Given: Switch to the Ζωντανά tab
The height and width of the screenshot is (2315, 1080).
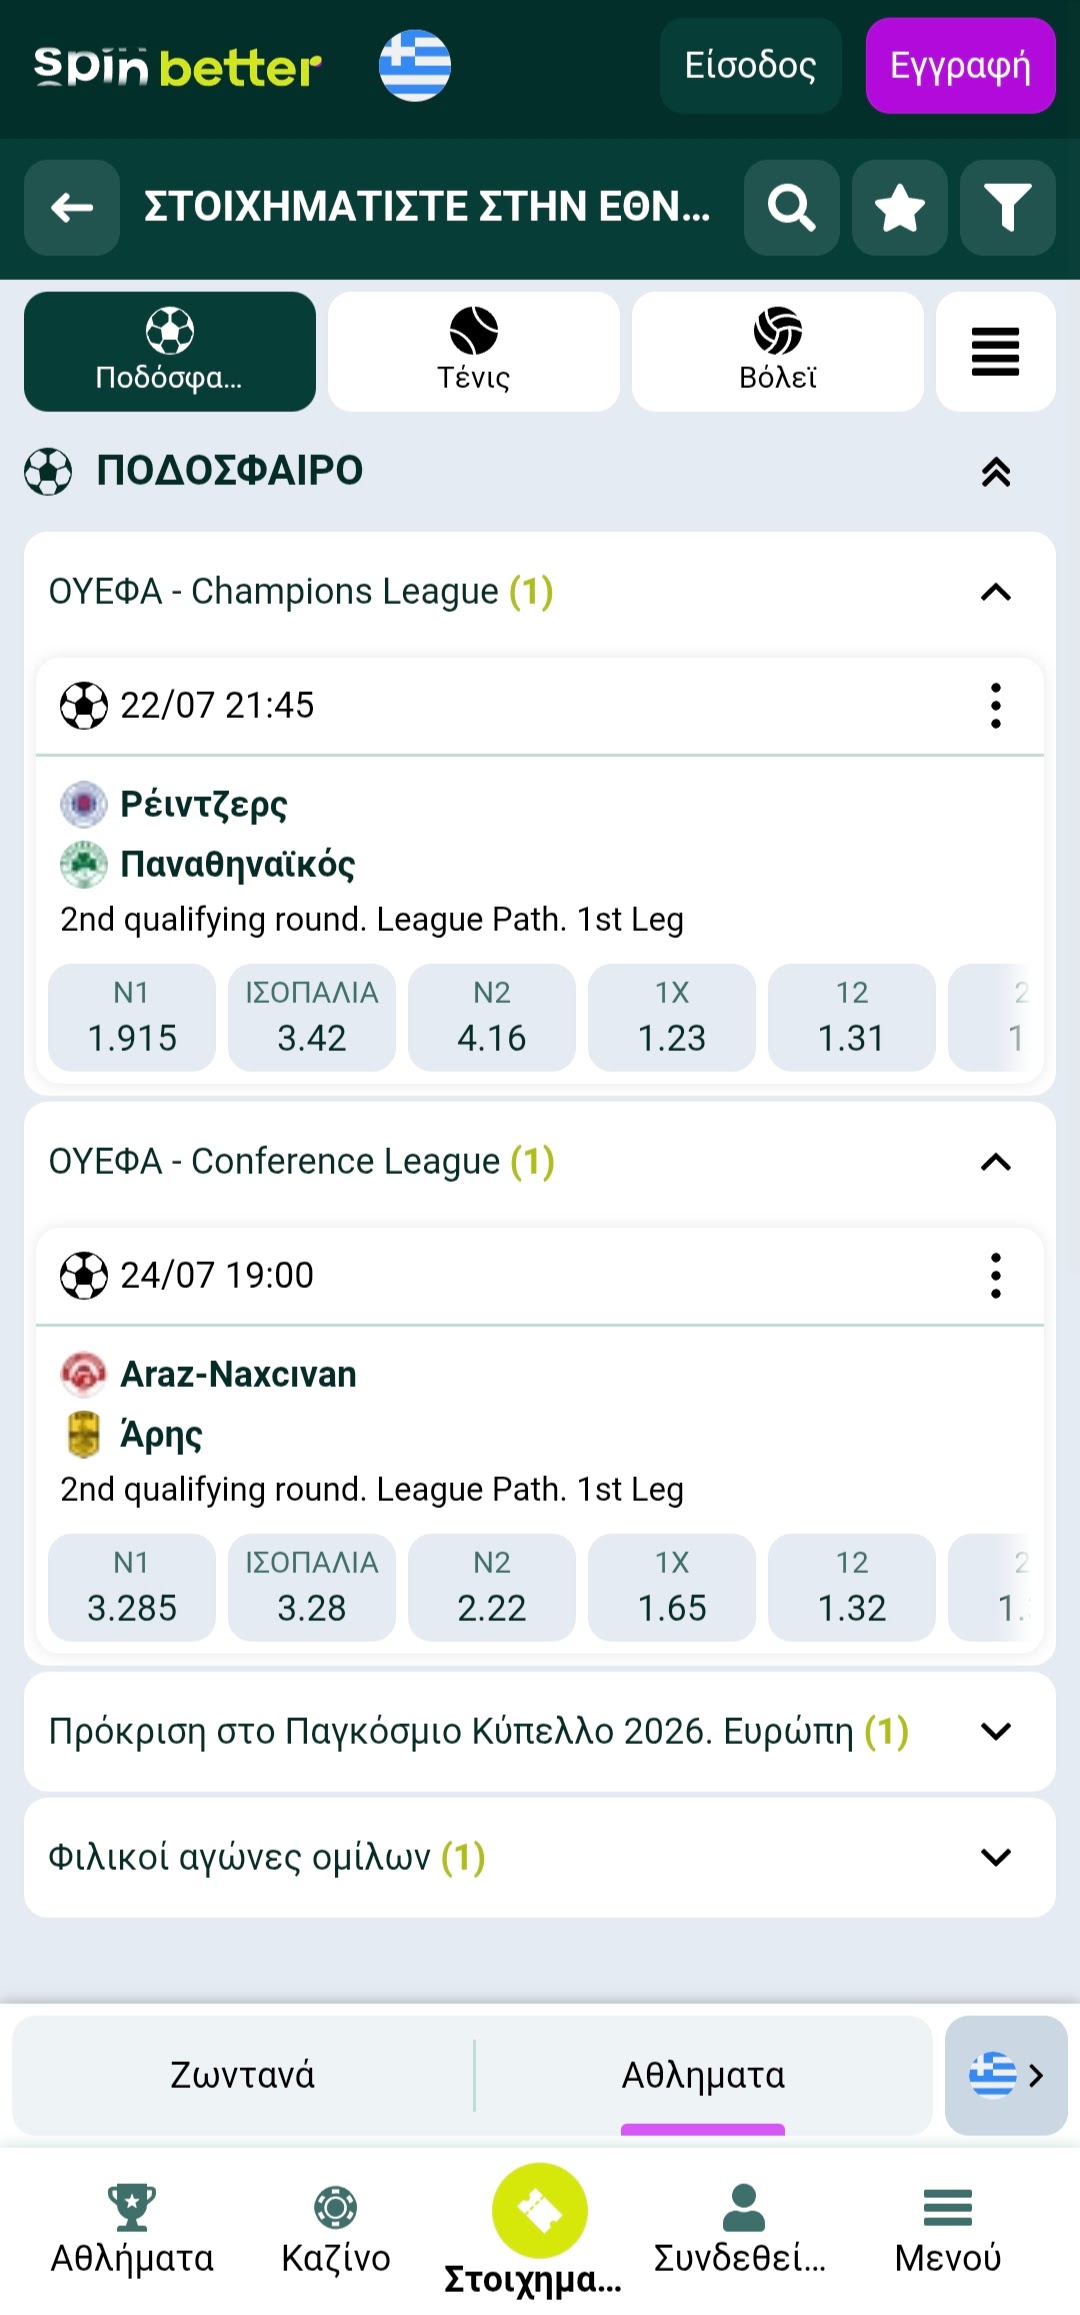Looking at the screenshot, I should tap(243, 2075).
